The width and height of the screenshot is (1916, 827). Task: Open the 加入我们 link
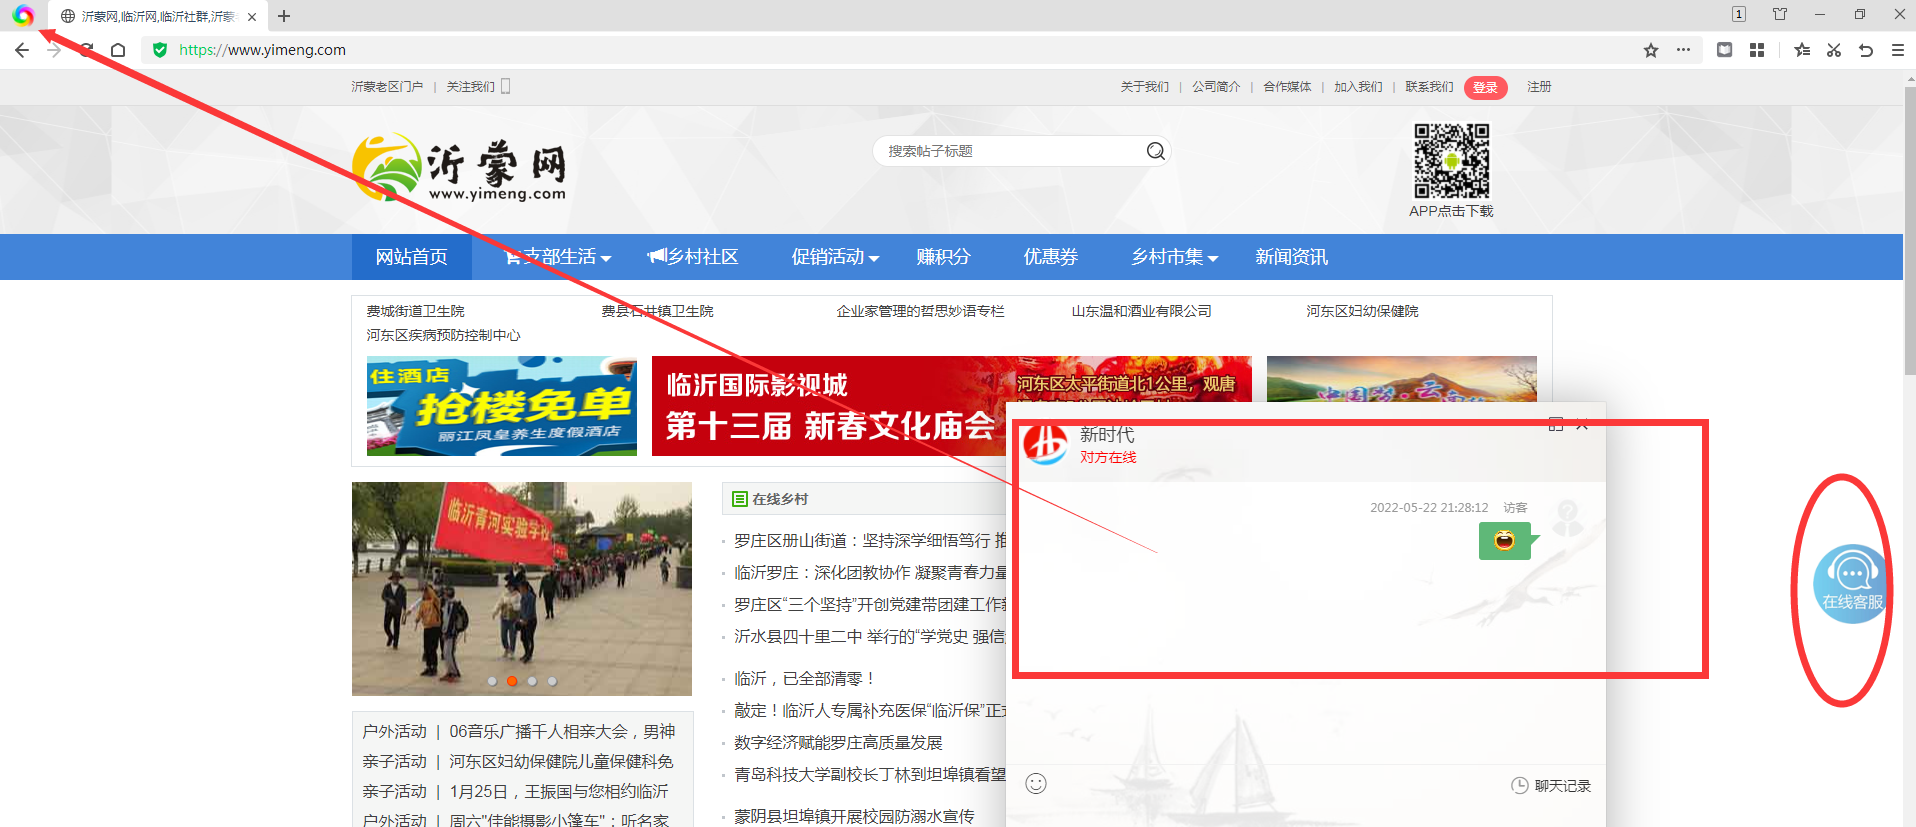1358,87
